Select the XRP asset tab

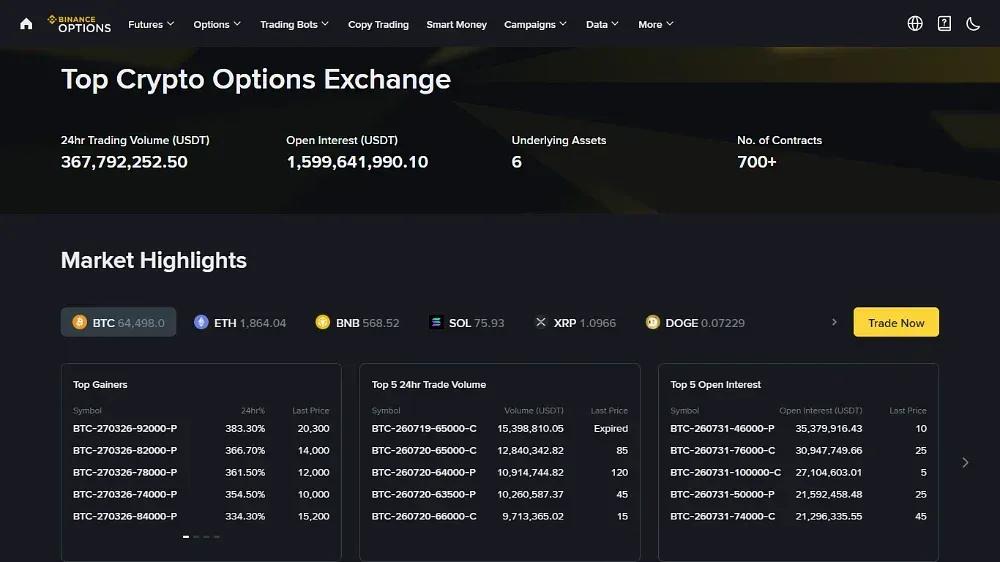pyautogui.click(x=575, y=322)
